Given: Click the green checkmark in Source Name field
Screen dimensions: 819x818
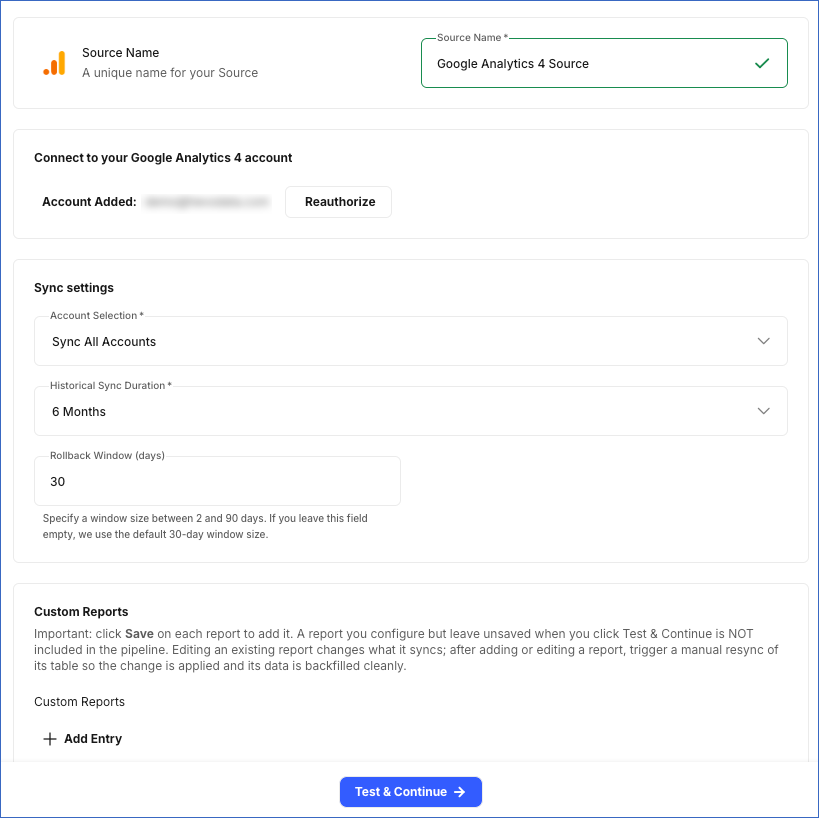Looking at the screenshot, I should [762, 63].
